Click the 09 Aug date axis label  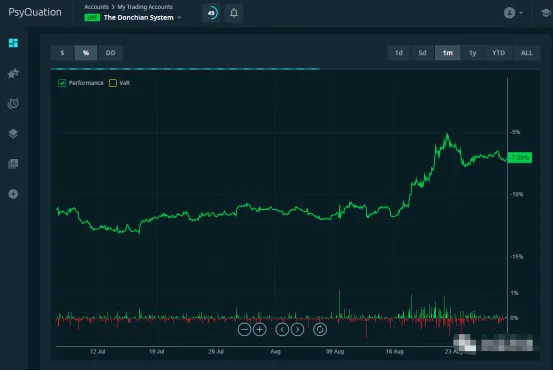335,352
